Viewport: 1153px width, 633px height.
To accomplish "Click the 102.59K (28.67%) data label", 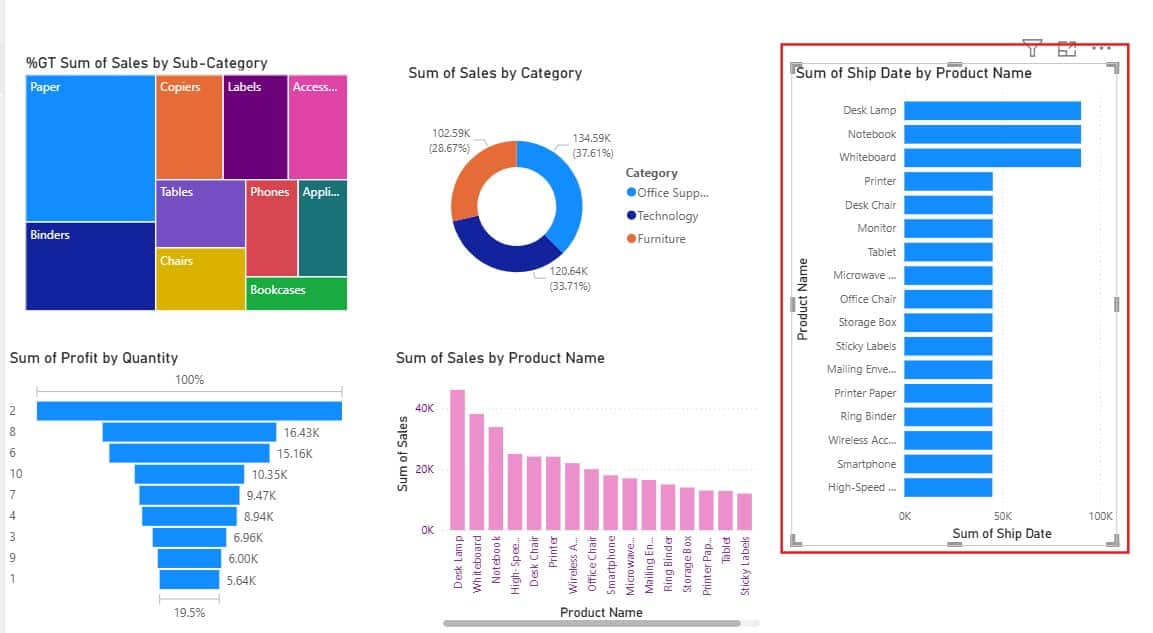I will pos(450,140).
